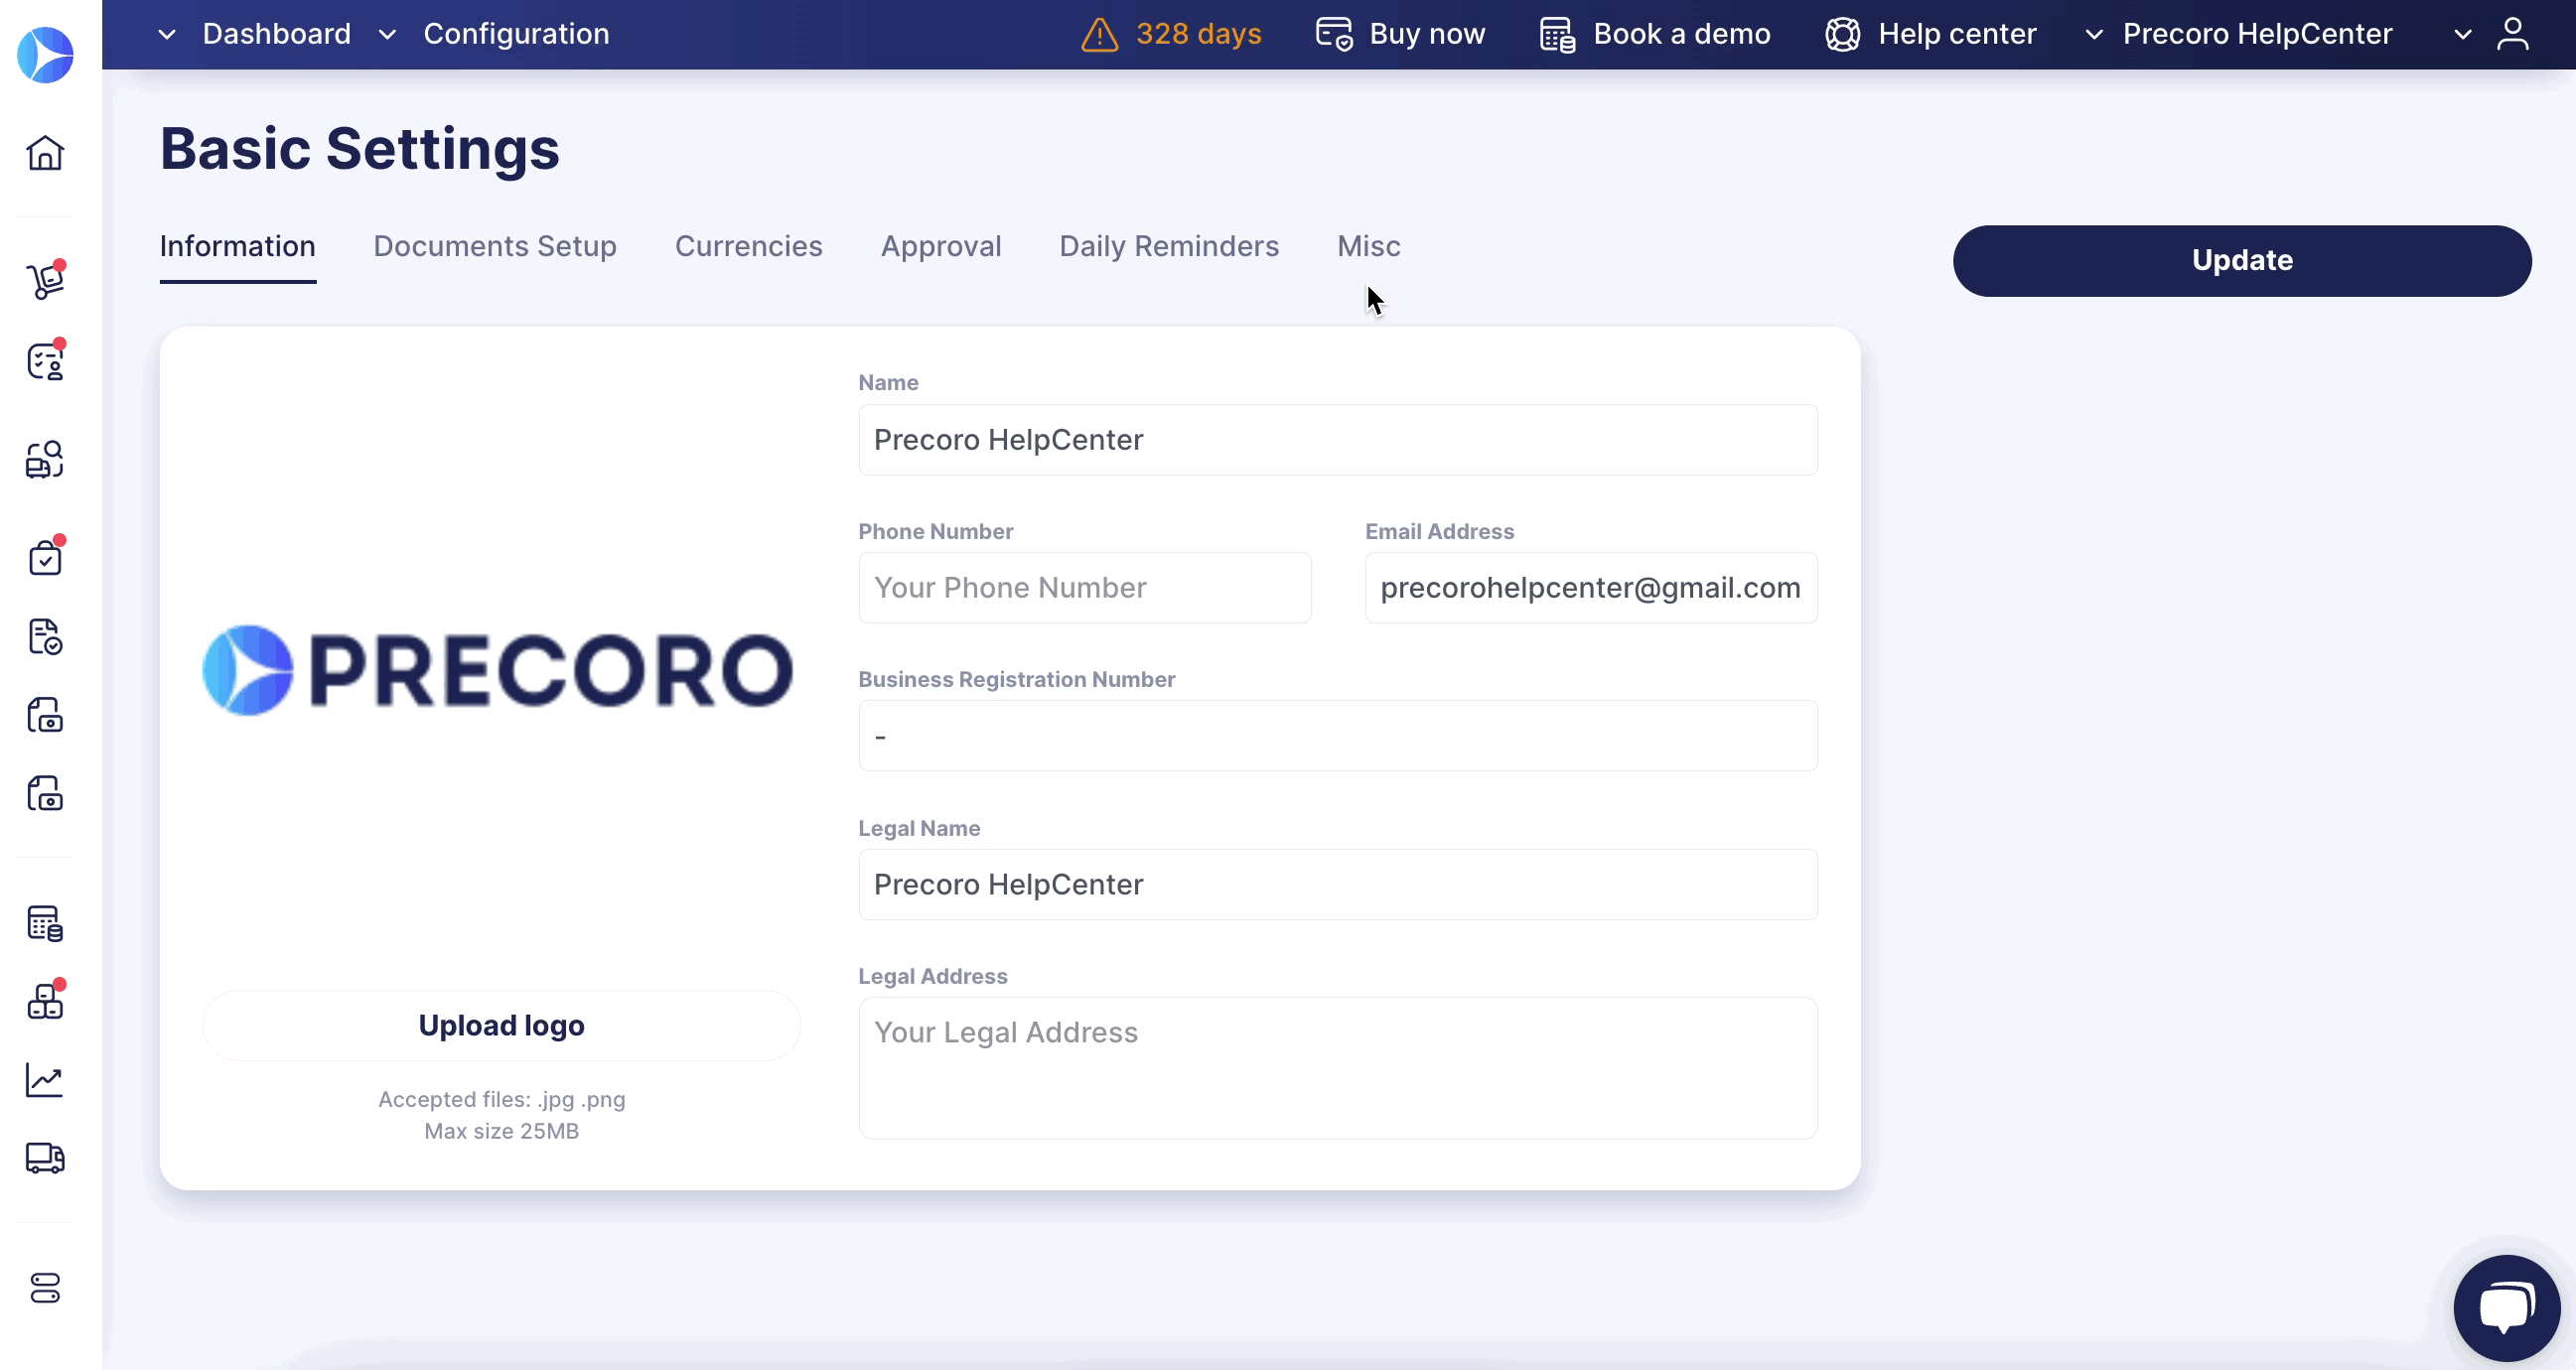Open the shopping bag checkmark sidebar icon

pos(45,557)
